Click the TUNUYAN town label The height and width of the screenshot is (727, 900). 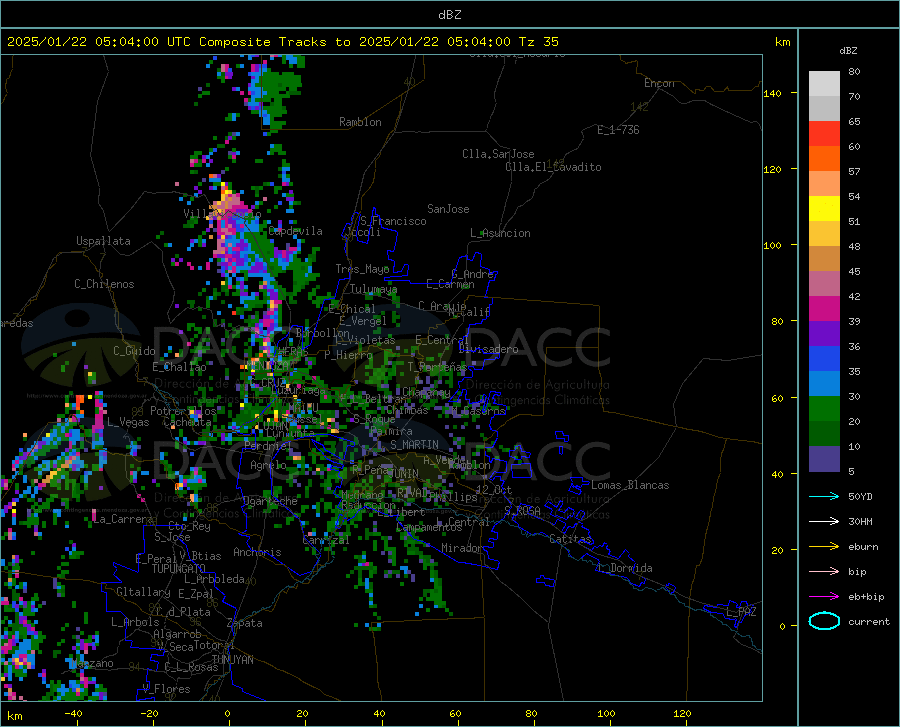[x=232, y=660]
